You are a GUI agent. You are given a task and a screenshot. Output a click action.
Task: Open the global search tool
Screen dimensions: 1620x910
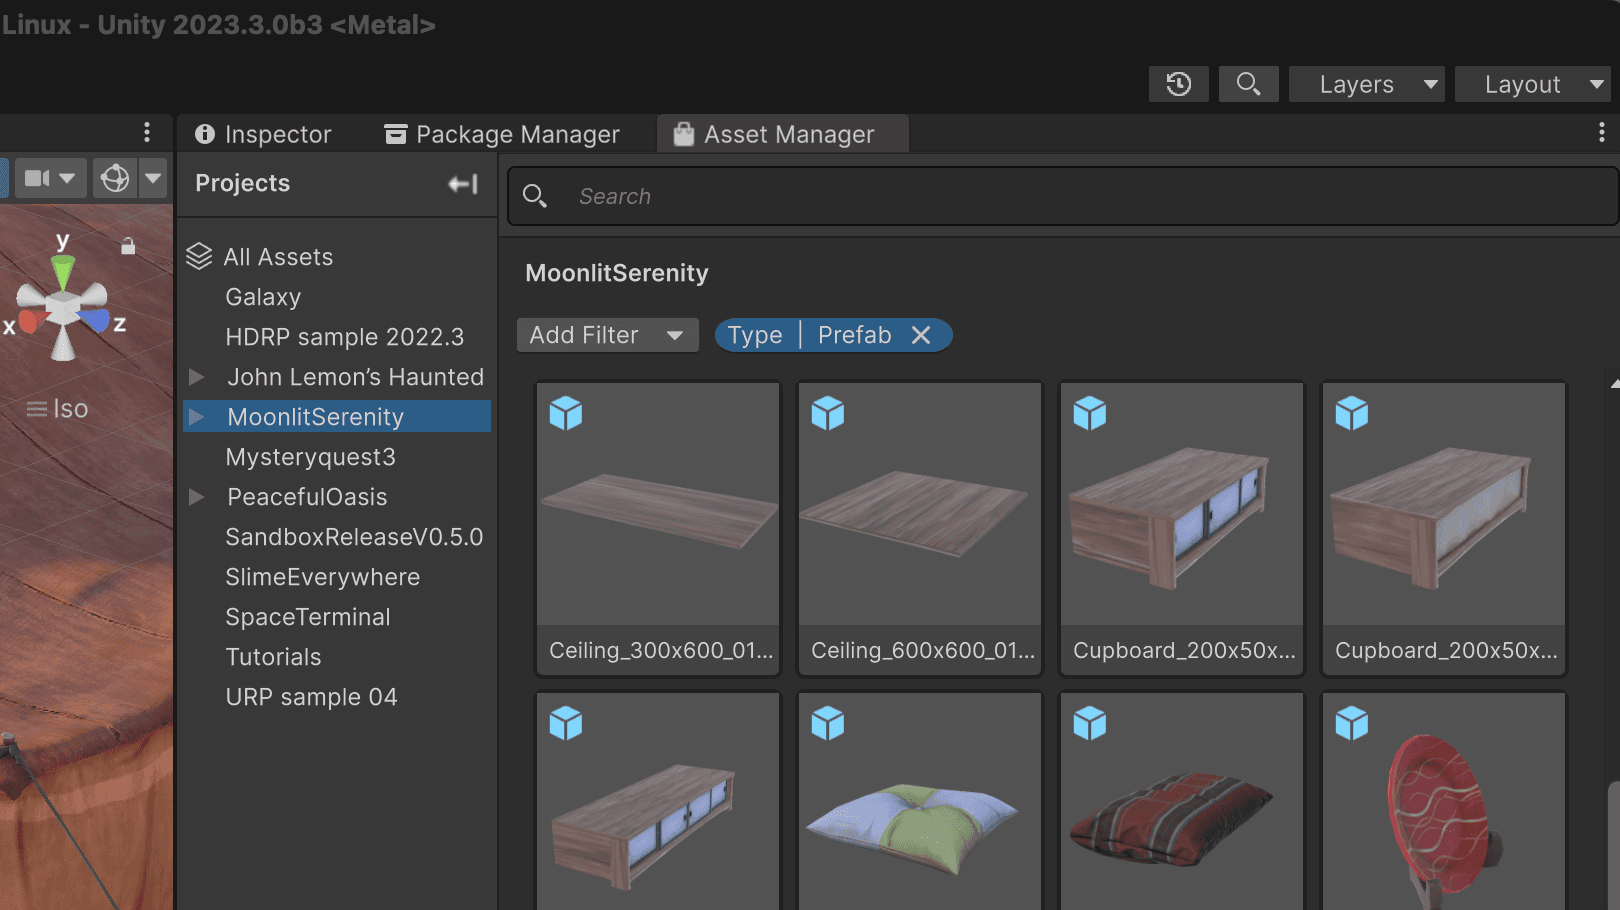click(1248, 84)
